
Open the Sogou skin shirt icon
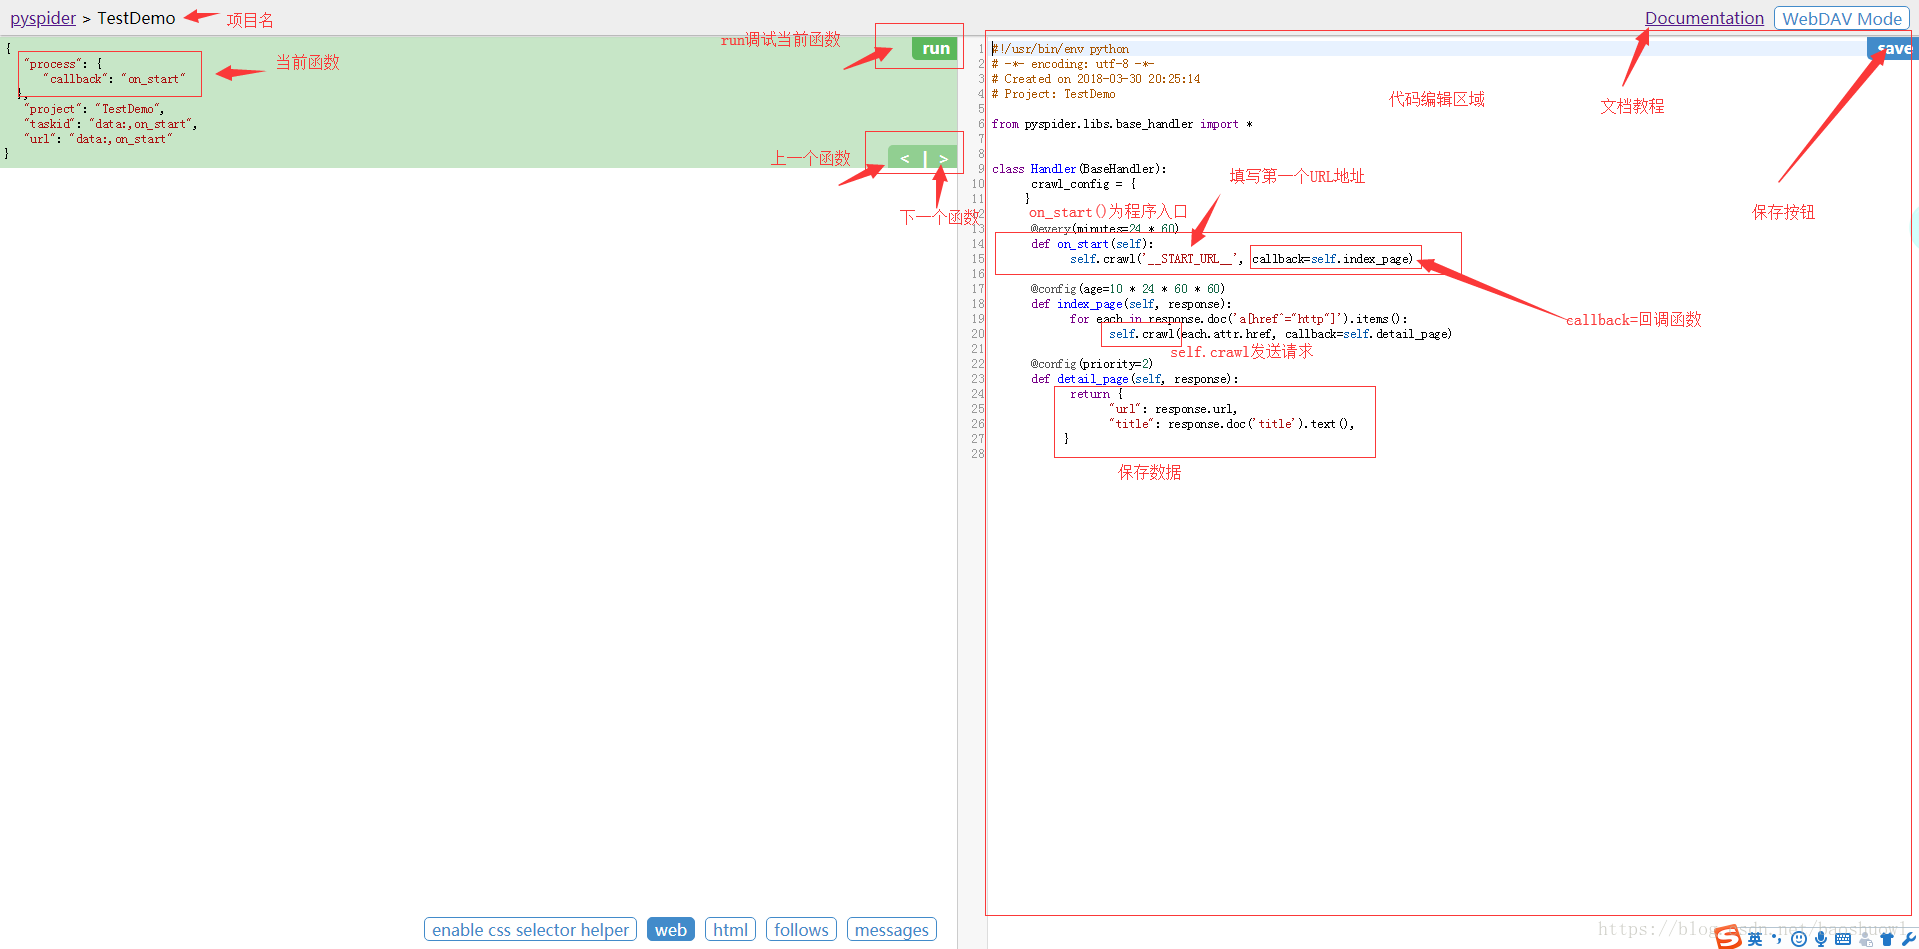tap(1887, 939)
